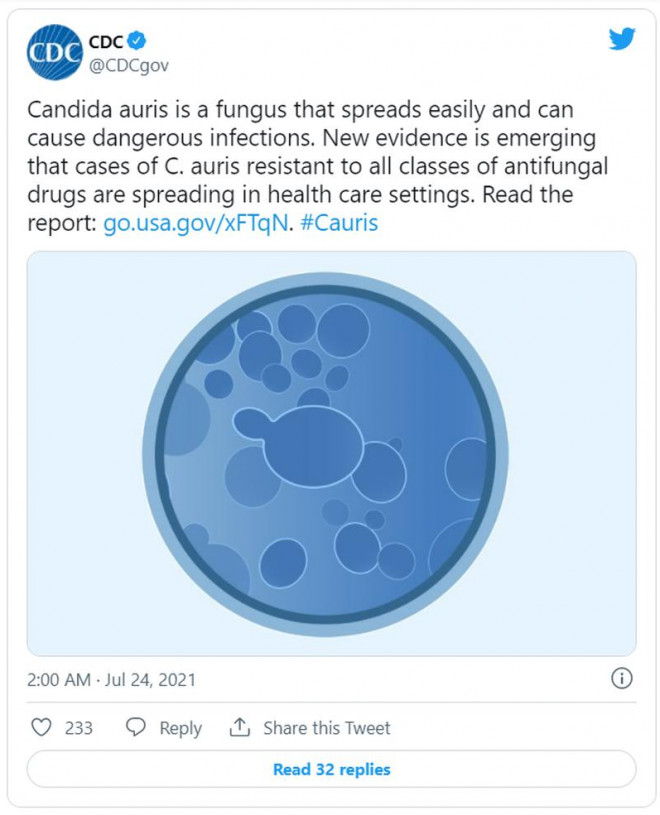Viewport: 660px width, 815px height.
Task: Click the CDC profile avatar logo
Action: pyautogui.click(x=55, y=53)
